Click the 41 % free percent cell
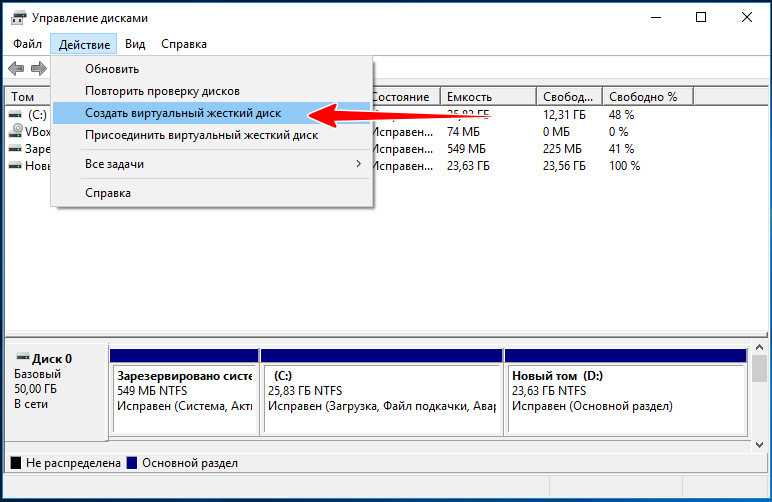 [x=621, y=149]
